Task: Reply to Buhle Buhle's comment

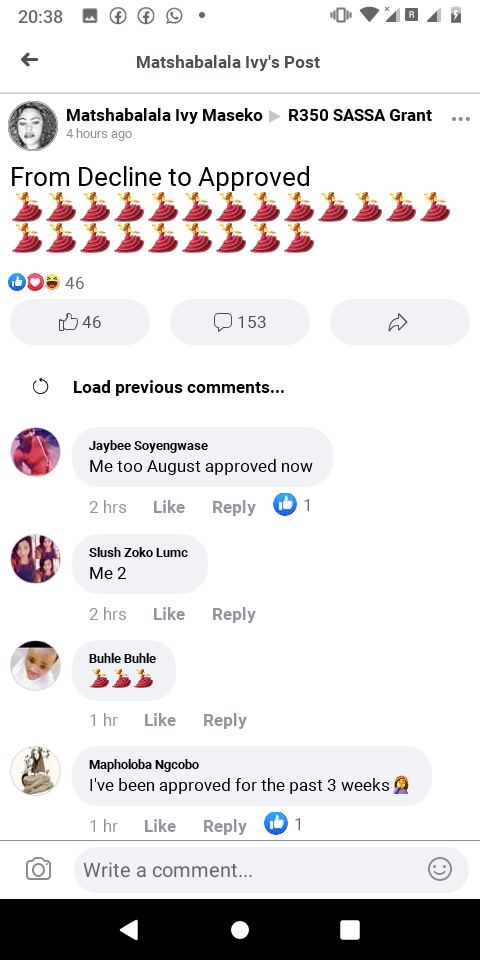Action: [x=225, y=720]
